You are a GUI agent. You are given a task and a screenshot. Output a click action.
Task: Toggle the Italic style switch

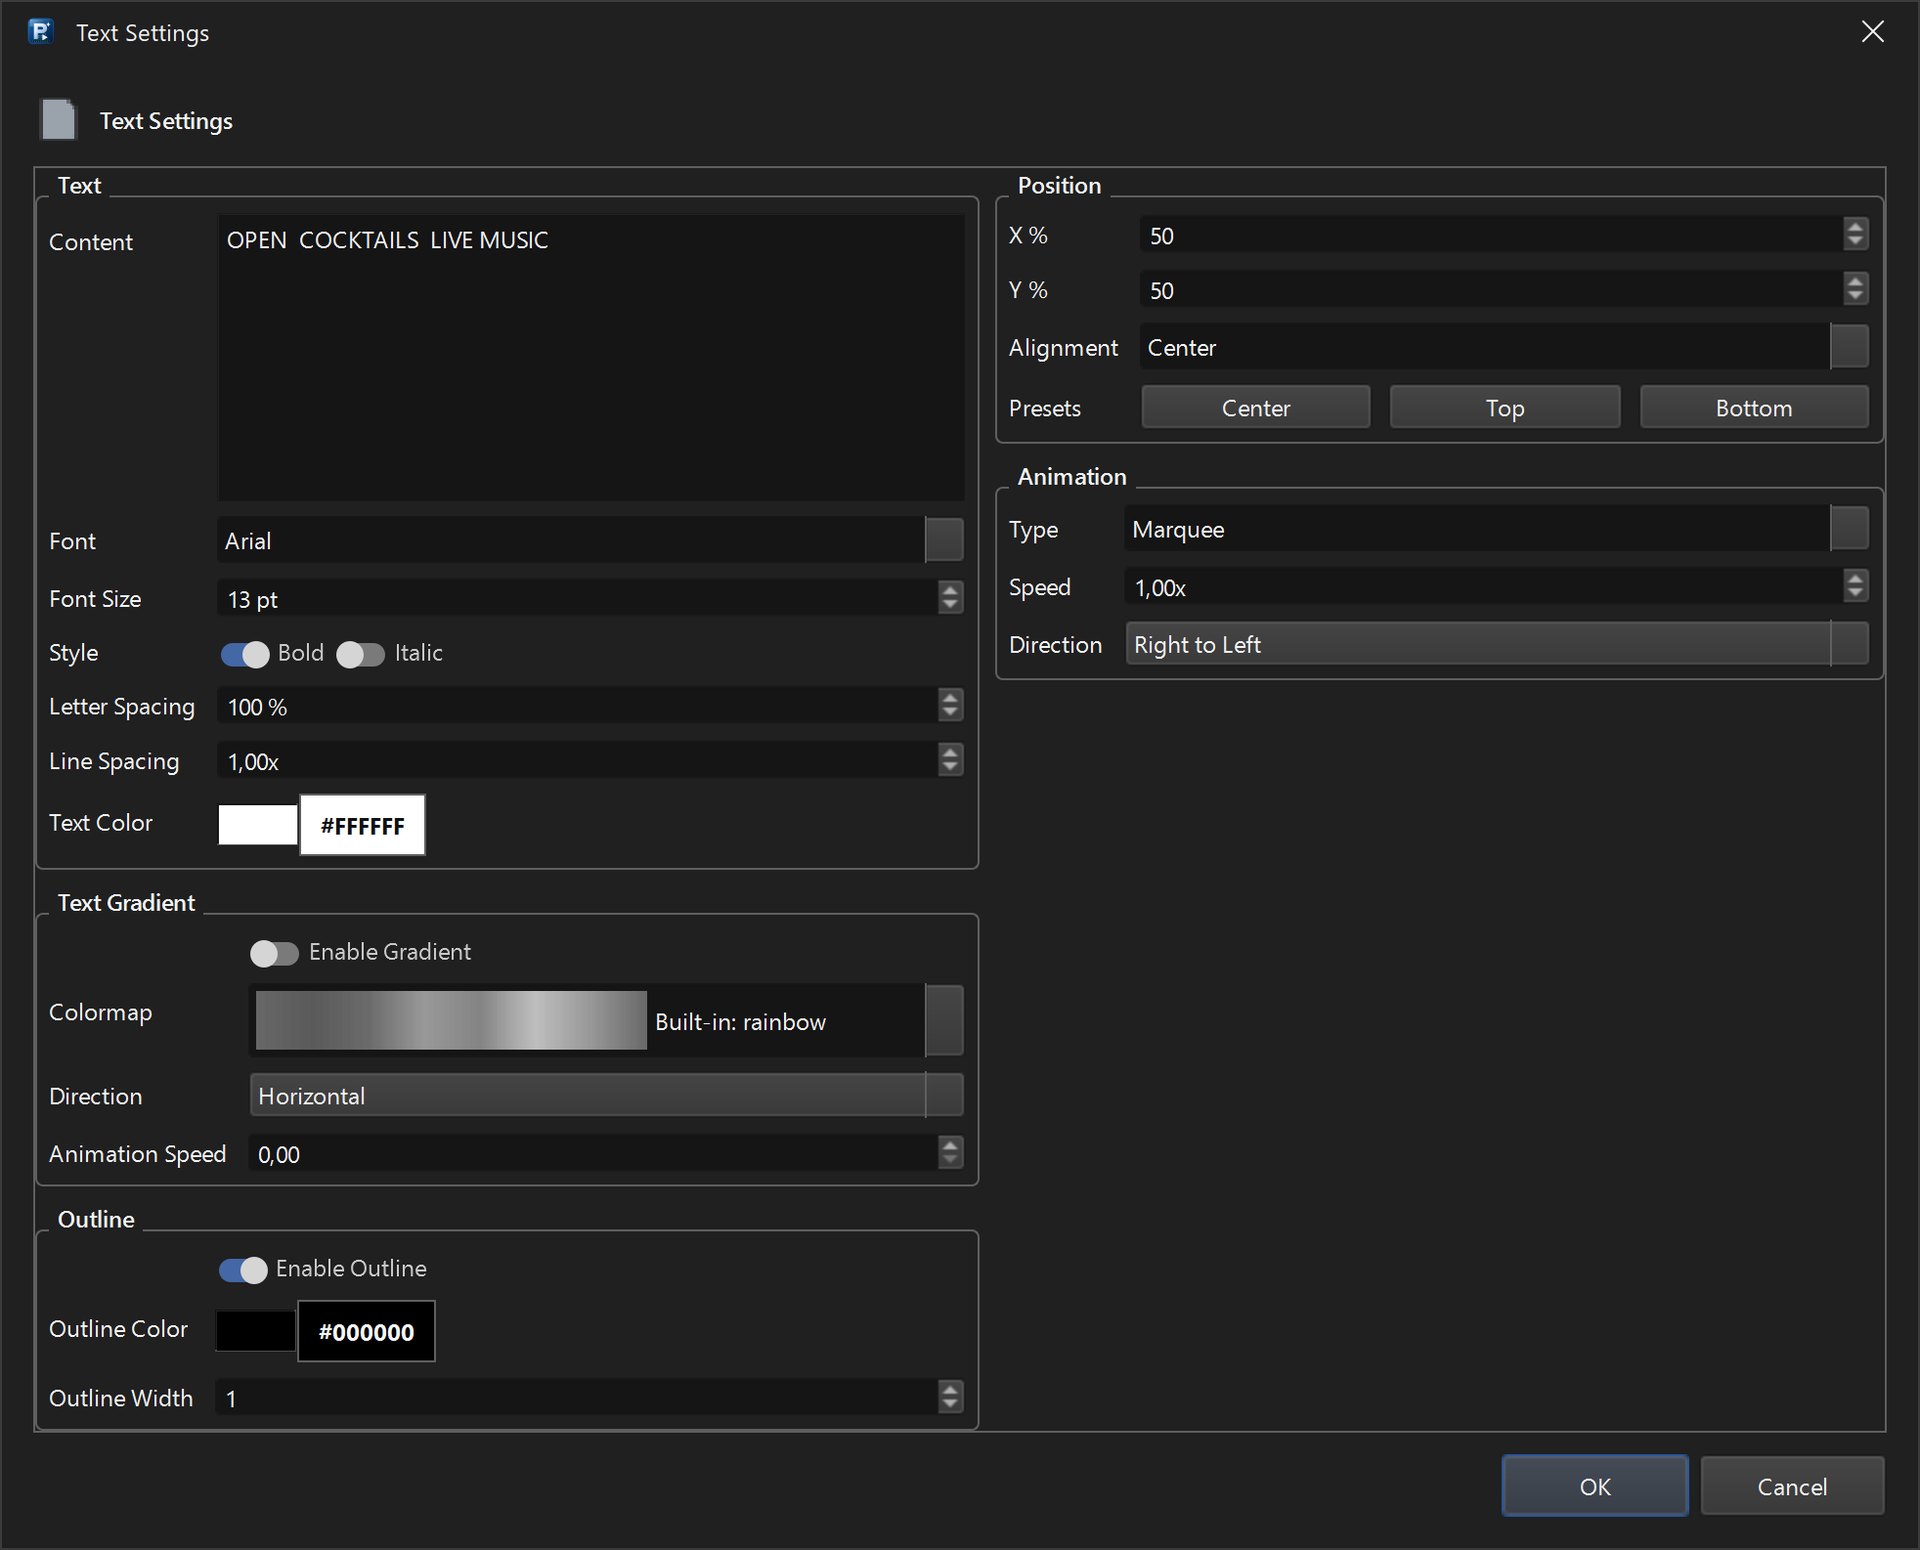[x=360, y=654]
